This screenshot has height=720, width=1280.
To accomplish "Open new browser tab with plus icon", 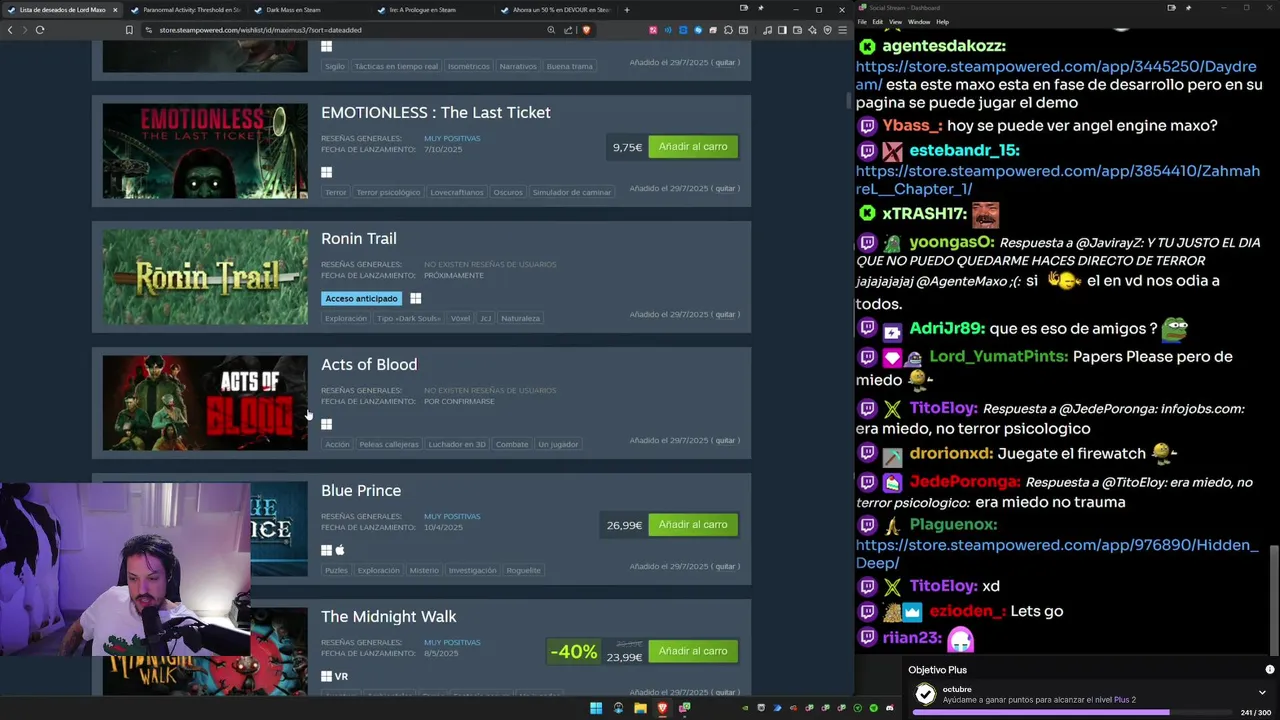I will 627,10.
